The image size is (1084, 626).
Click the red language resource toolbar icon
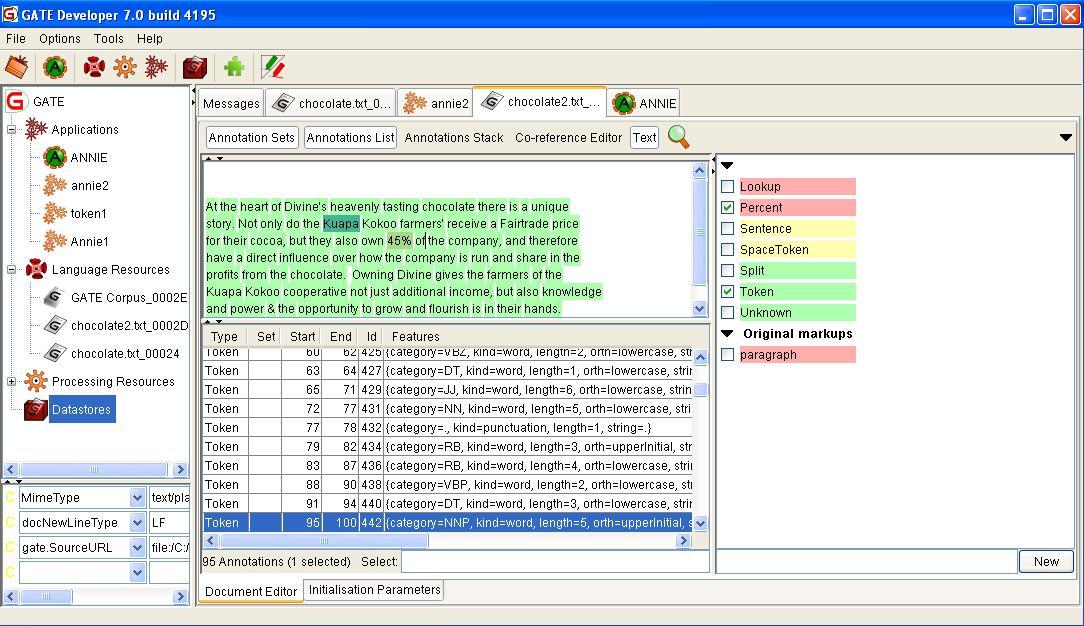point(94,67)
